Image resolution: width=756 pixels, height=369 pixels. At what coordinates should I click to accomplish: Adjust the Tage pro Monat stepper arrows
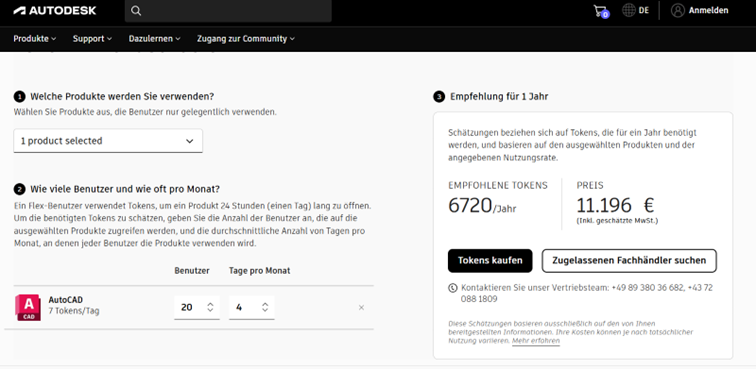point(265,307)
